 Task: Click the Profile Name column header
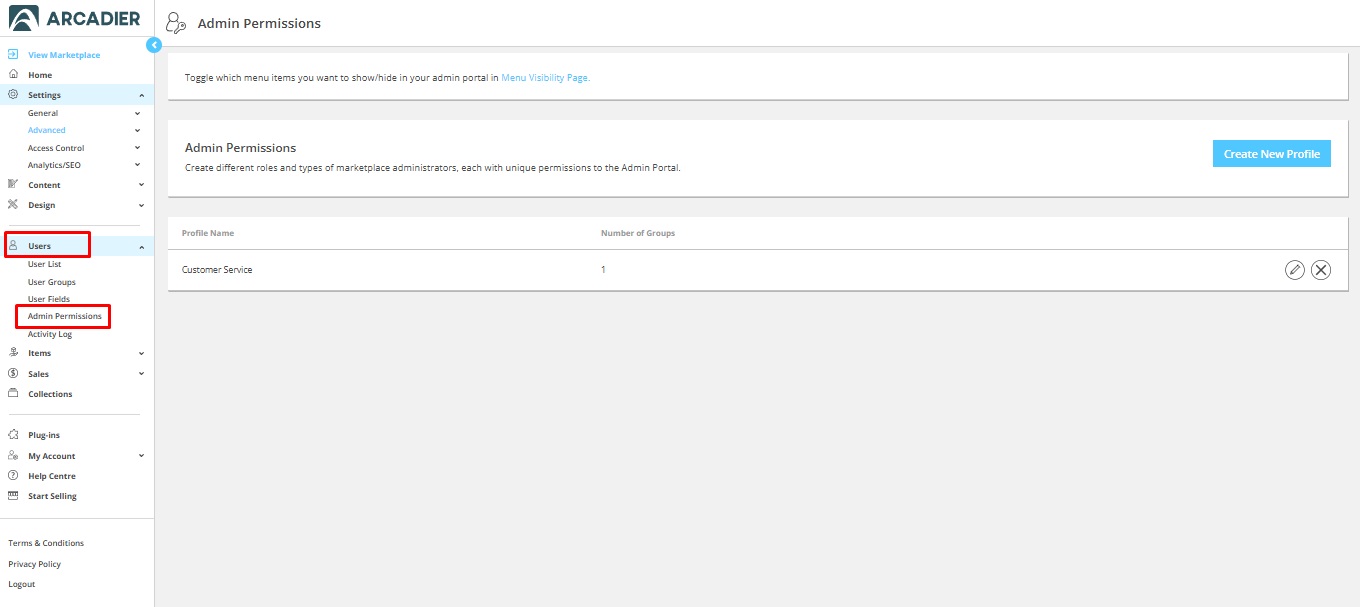[x=208, y=233]
